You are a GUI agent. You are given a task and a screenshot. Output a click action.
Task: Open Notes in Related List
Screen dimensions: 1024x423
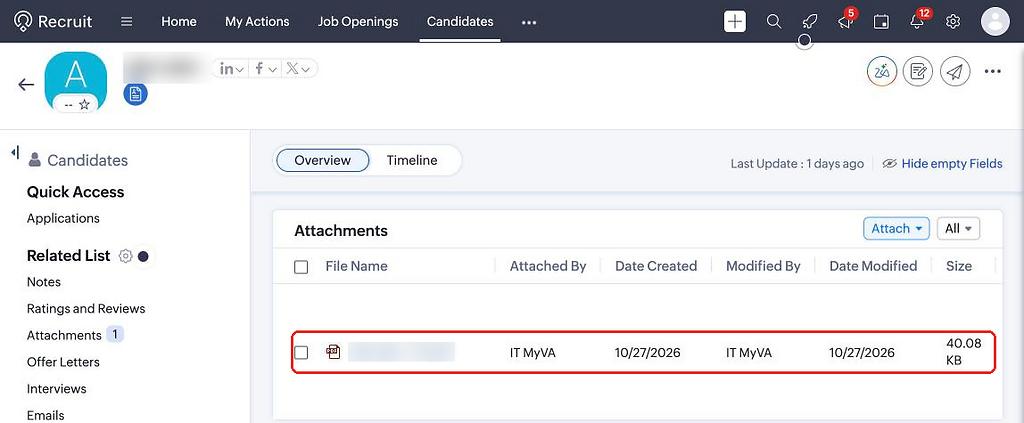pyautogui.click(x=44, y=282)
